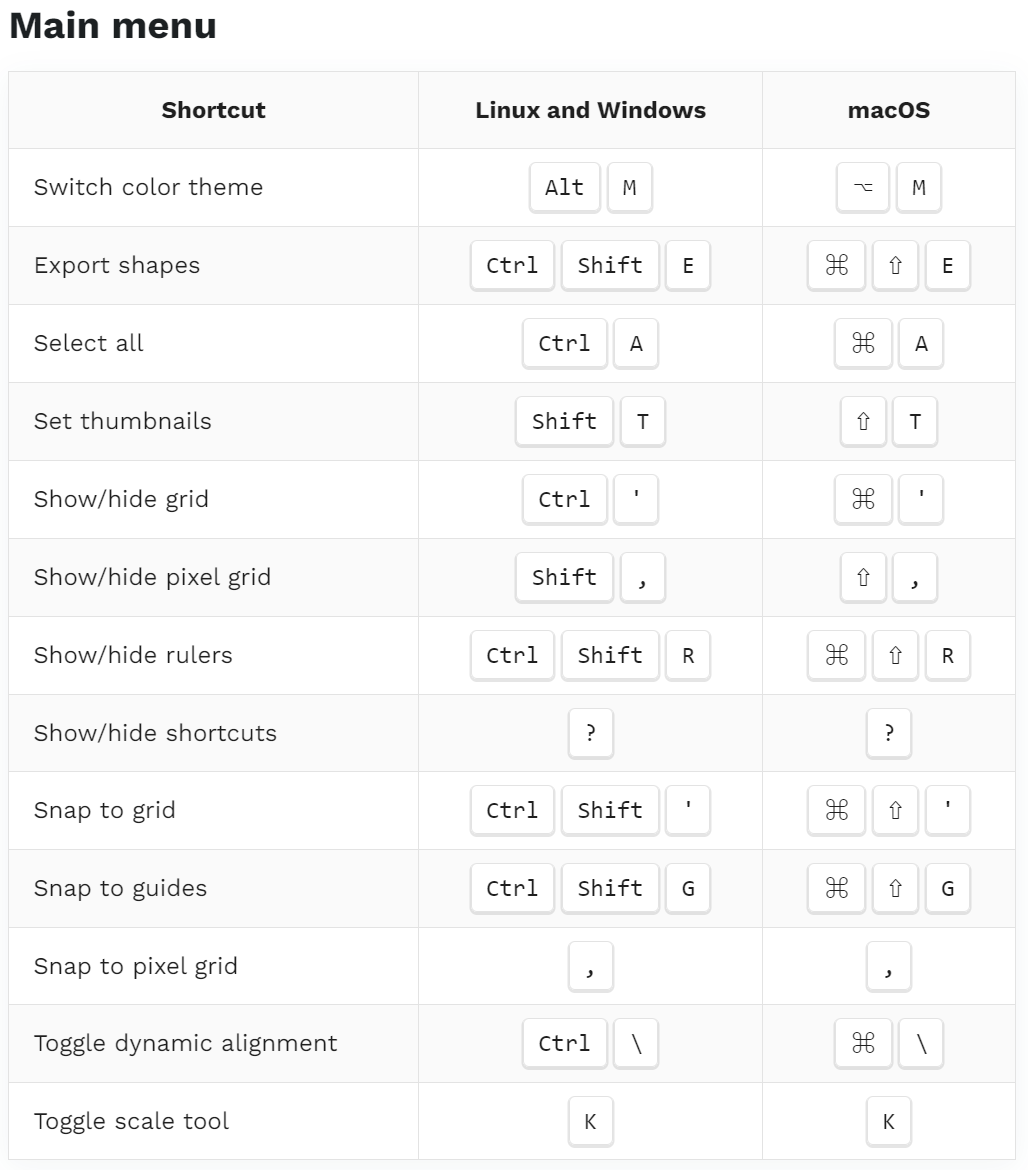Image resolution: width=1028 pixels, height=1170 pixels.
Task: Click the Ctrl key in Snap to grid row
Action: click(x=512, y=811)
